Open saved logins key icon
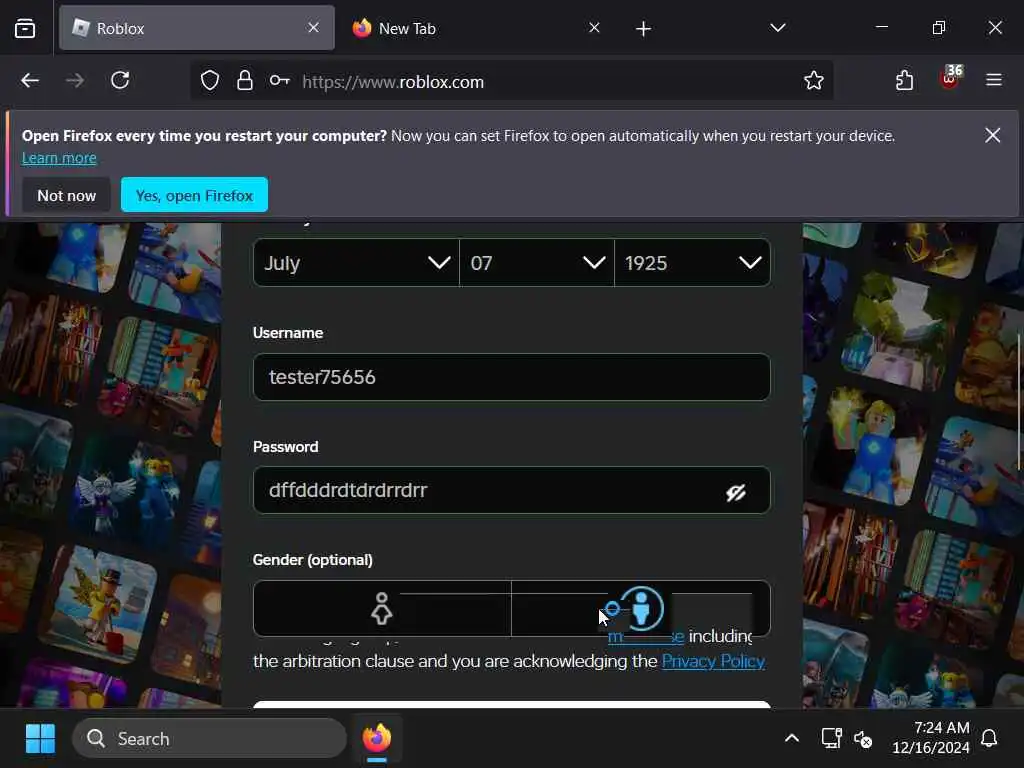Image resolution: width=1024 pixels, height=768 pixels. coord(280,80)
